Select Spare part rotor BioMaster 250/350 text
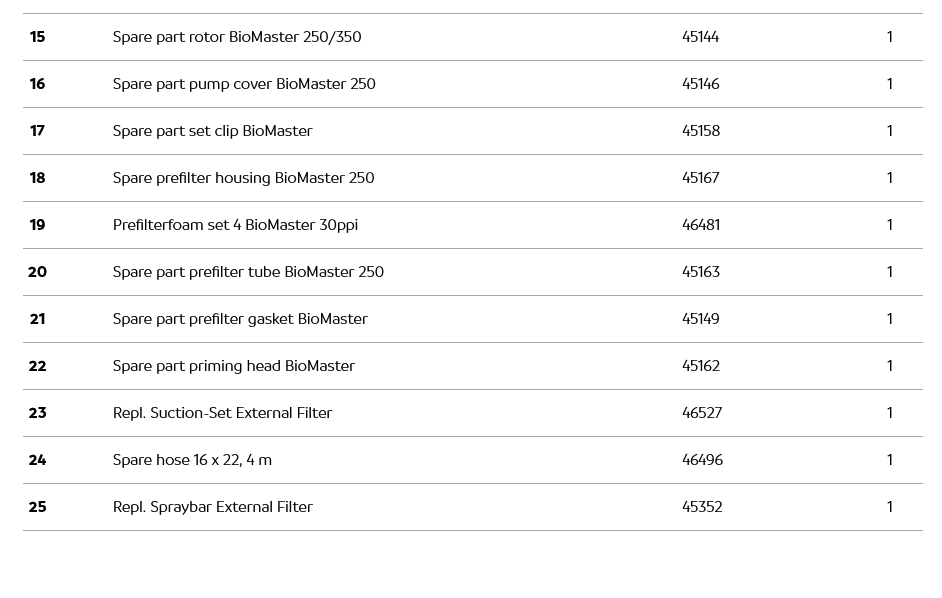The image size is (942, 598). (x=237, y=37)
